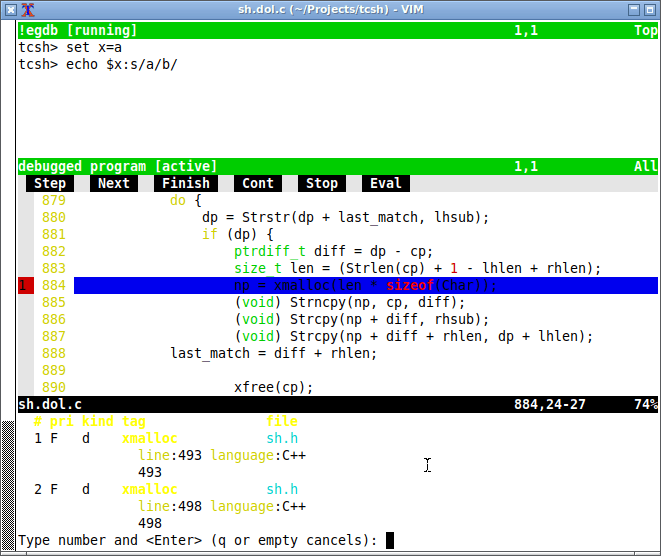661x556 pixels.
Task: Click the 'do {' statement on line 879
Action: tap(186, 200)
